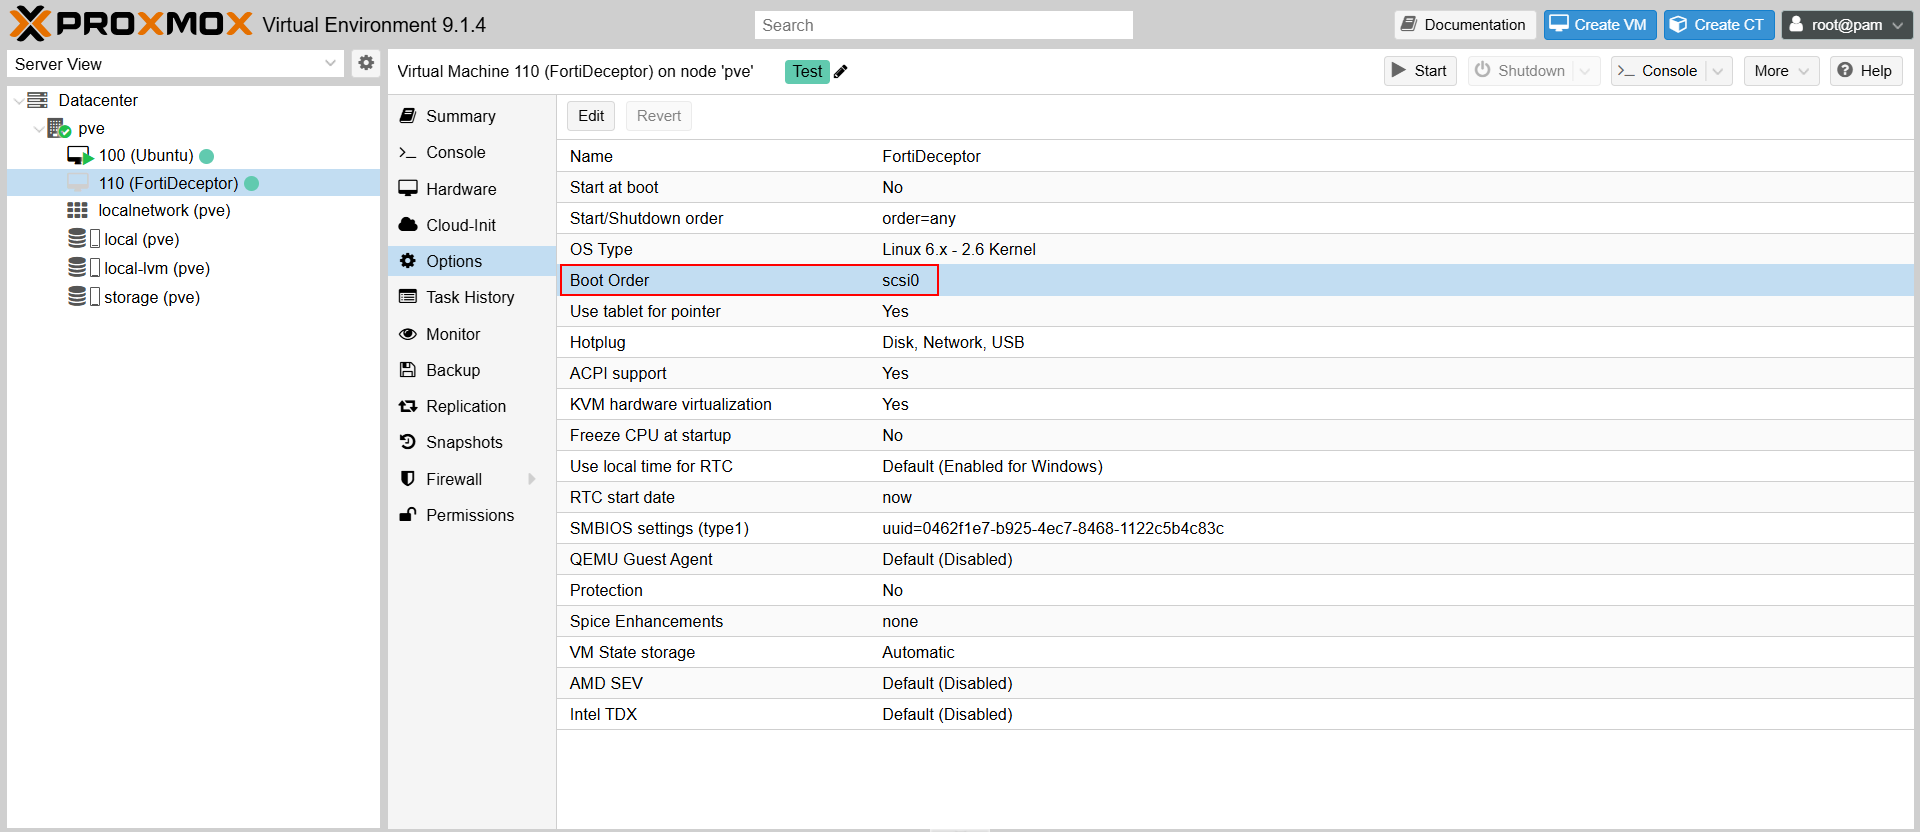Click into the Search field
Image resolution: width=1920 pixels, height=832 pixels.
[x=943, y=25]
